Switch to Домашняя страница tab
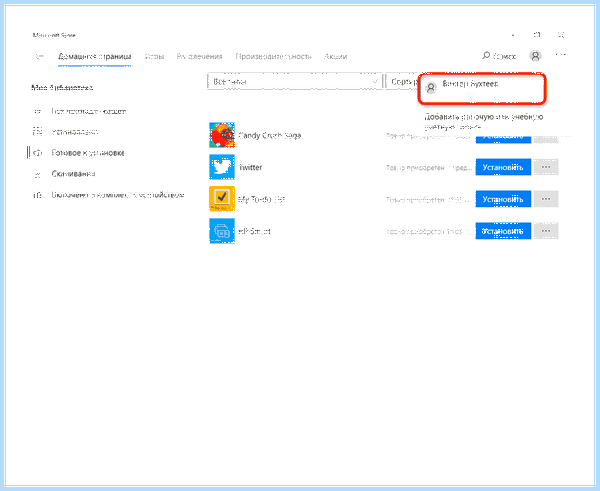 (x=95, y=57)
